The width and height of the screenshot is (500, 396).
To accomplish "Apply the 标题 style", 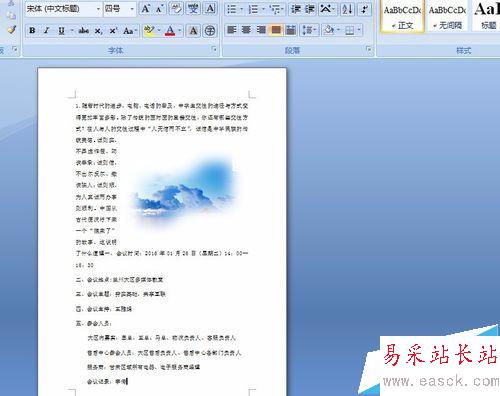I will [487, 17].
